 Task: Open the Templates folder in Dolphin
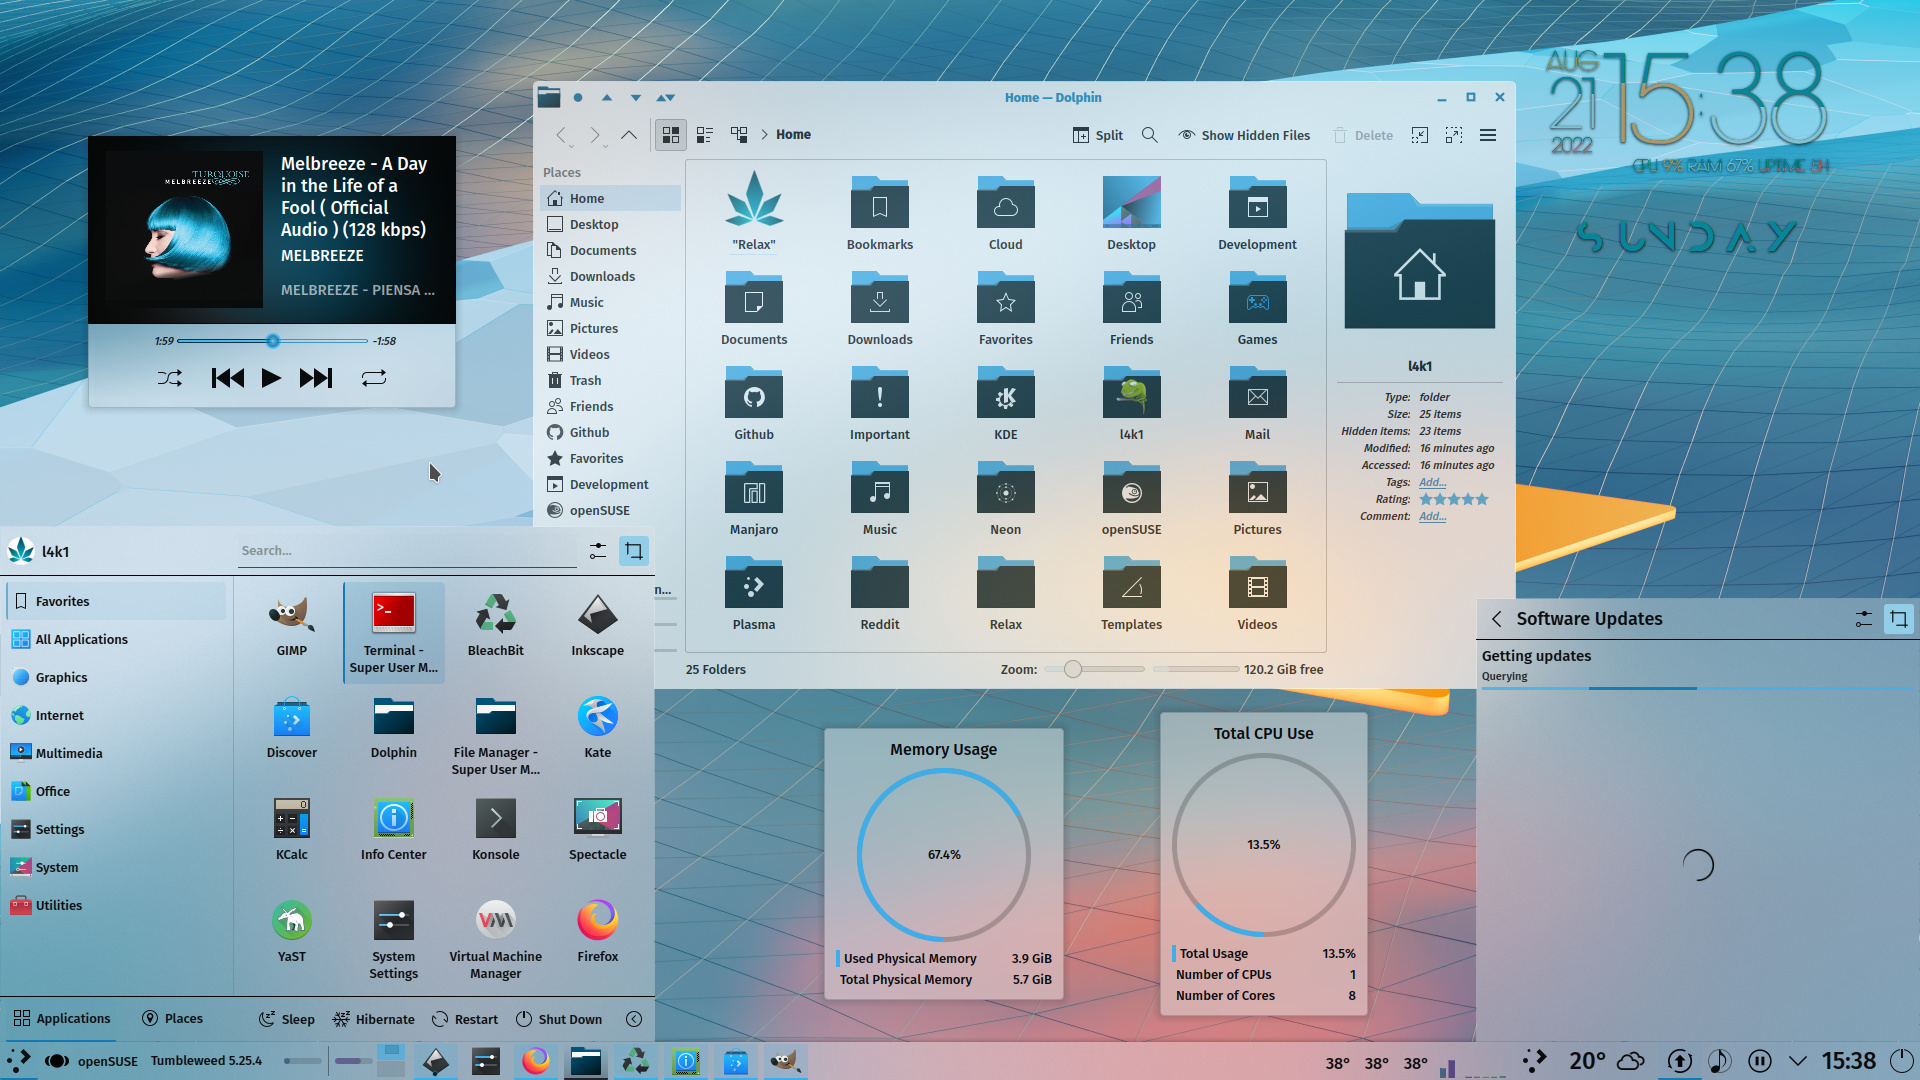click(1131, 594)
